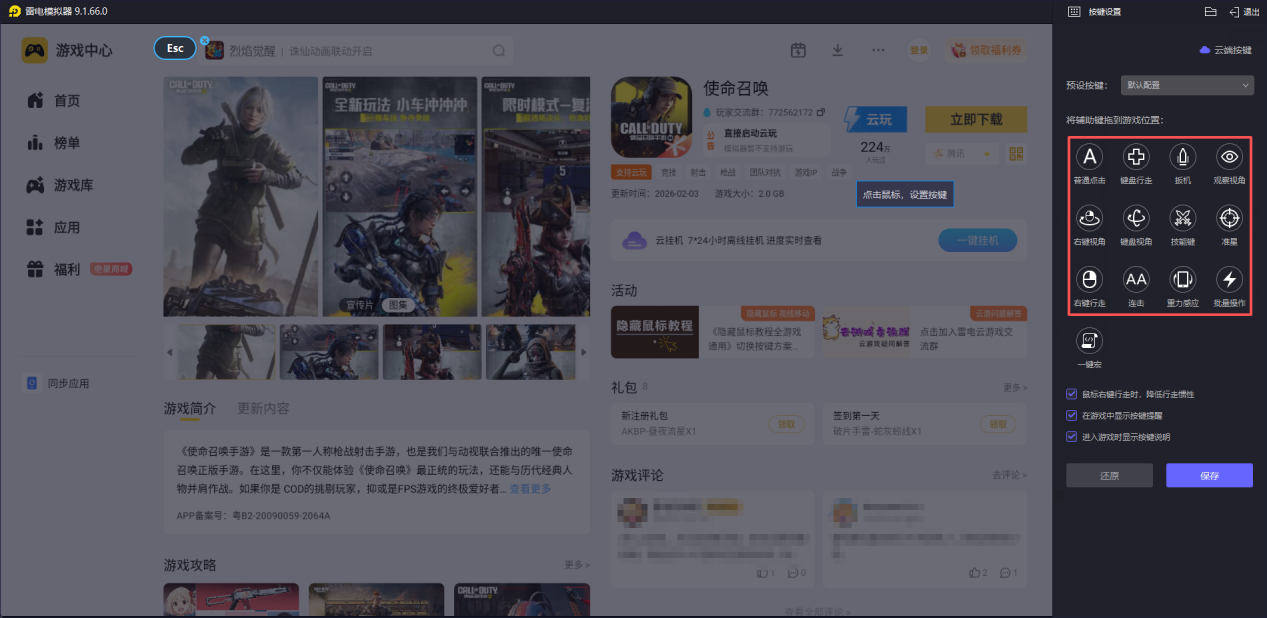The height and width of the screenshot is (618, 1267).
Task: Select the 右键行走 mouse icon
Action: click(1090, 279)
